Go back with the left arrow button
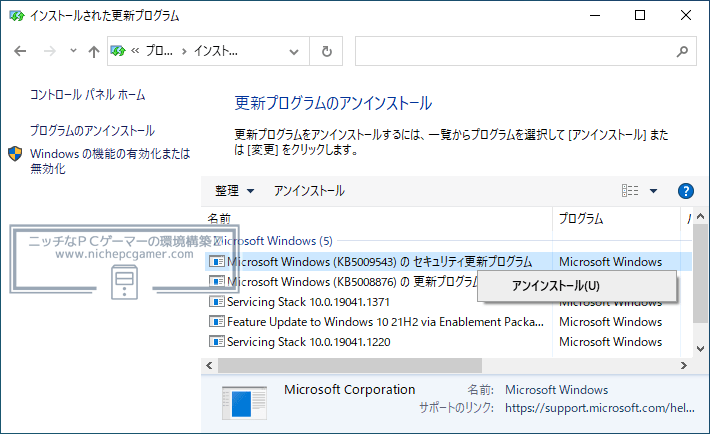 (x=20, y=51)
